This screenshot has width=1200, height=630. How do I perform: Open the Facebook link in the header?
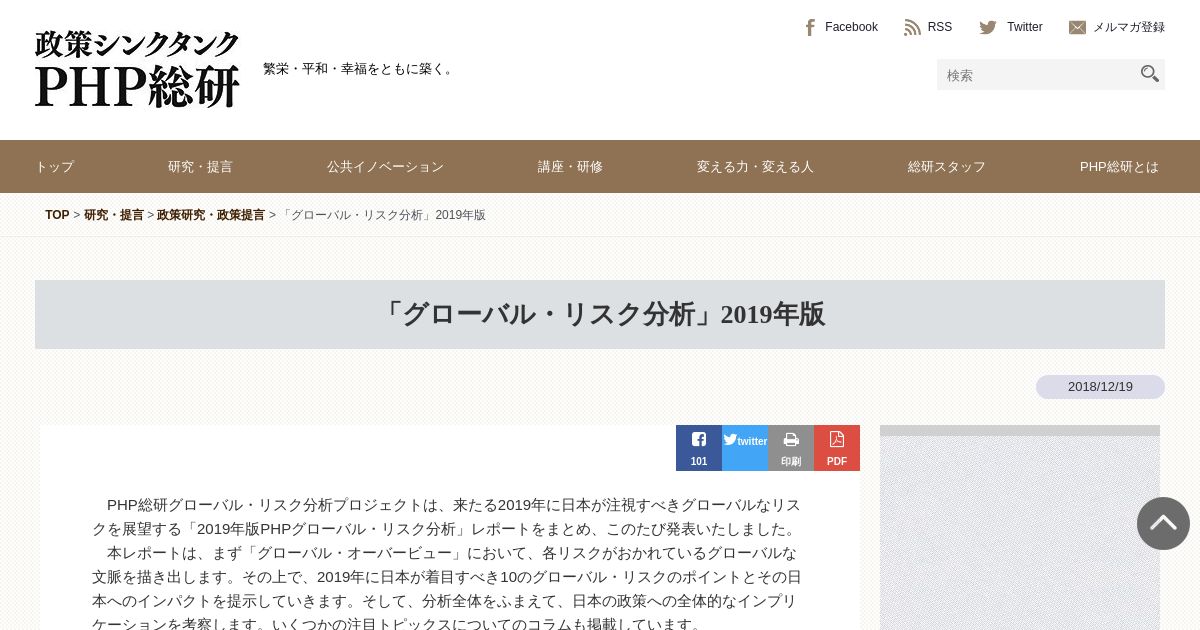point(842,27)
